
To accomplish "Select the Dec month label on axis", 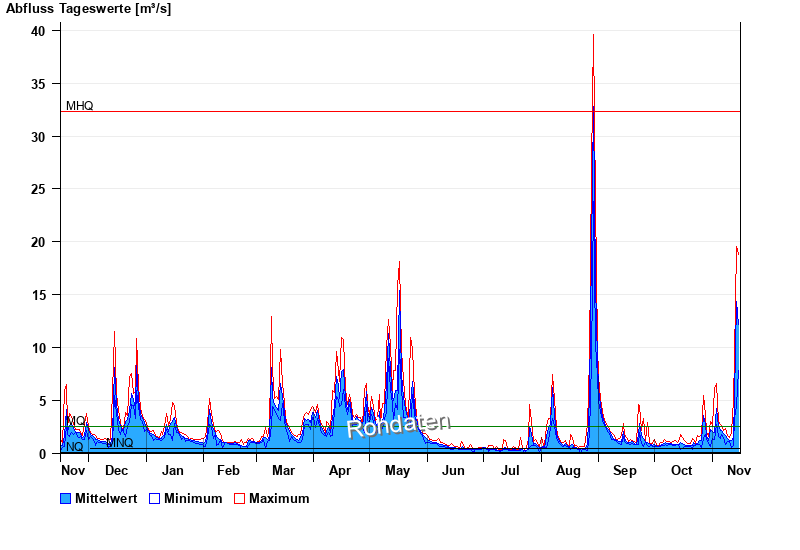I will [116, 470].
